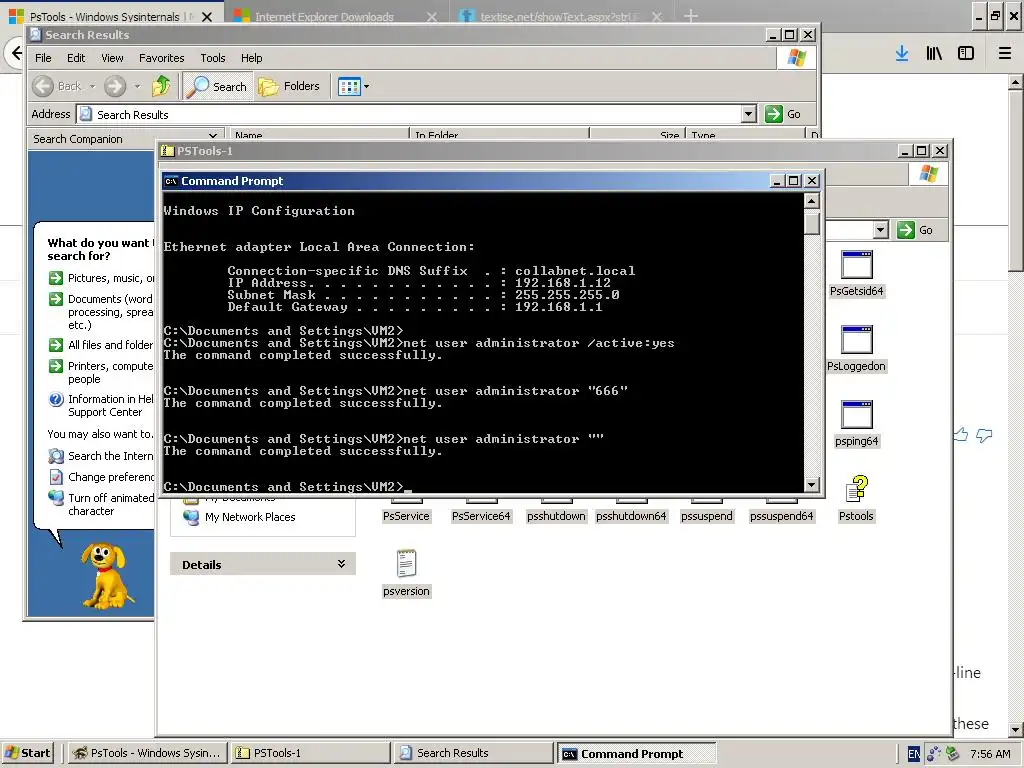
Task: Collapse the Details panel chevron
Action: 341,564
